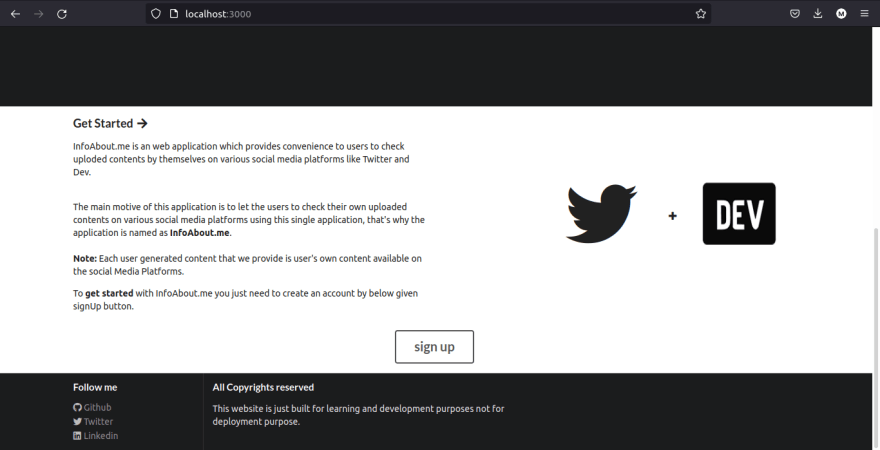
Task: Open the hamburger application menu
Action: click(x=864, y=13)
